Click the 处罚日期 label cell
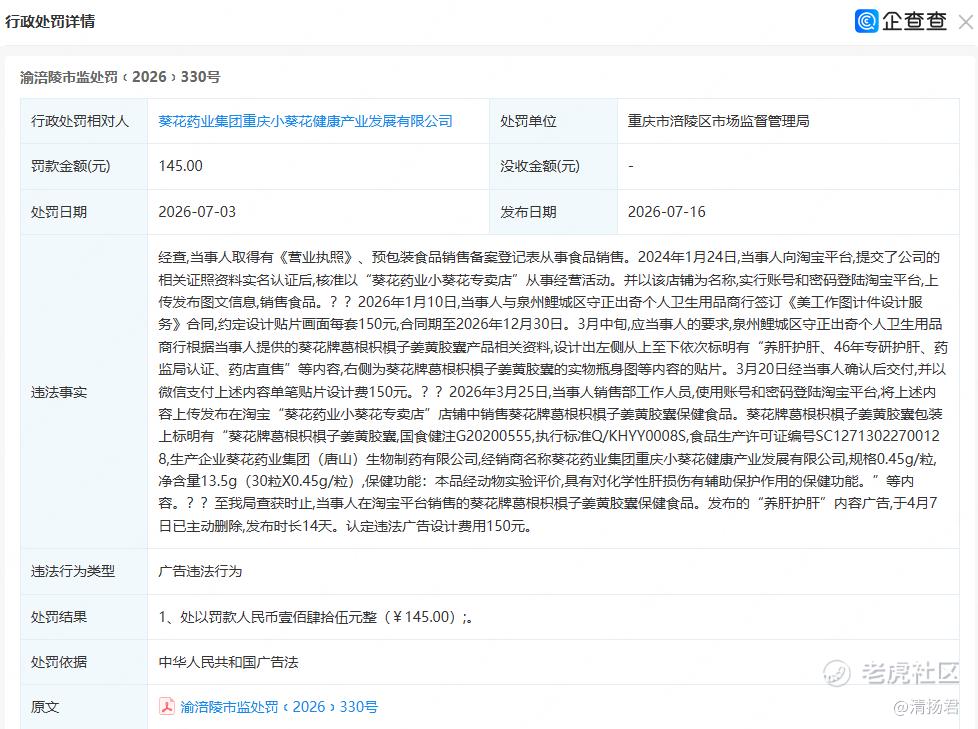 pyautogui.click(x=84, y=212)
